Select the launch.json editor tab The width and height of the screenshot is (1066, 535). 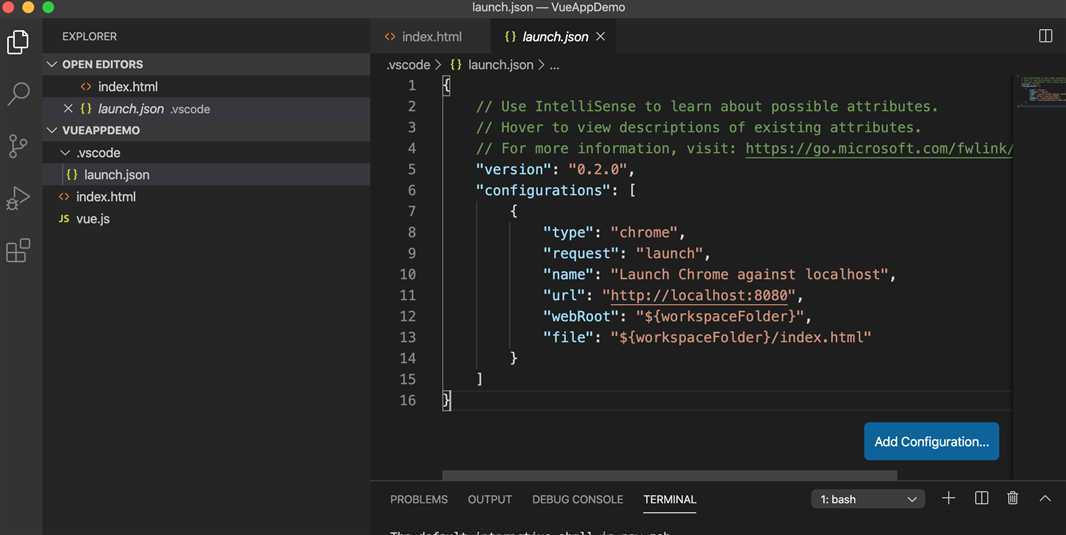[554, 37]
